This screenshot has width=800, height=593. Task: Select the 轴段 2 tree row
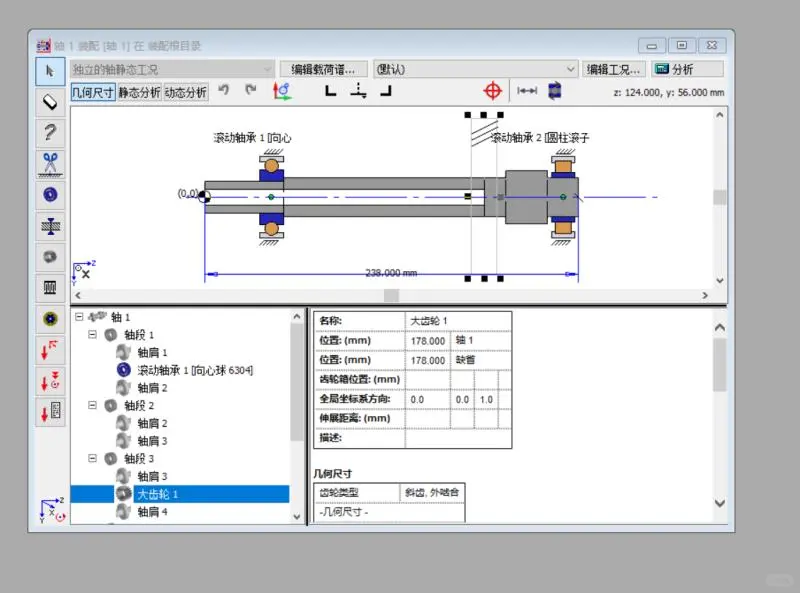[x=139, y=406]
